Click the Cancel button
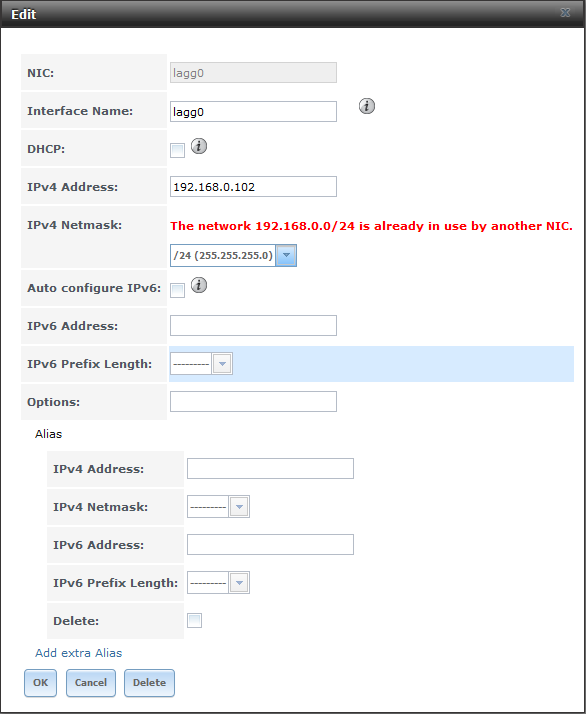The width and height of the screenshot is (586, 714). 91,683
